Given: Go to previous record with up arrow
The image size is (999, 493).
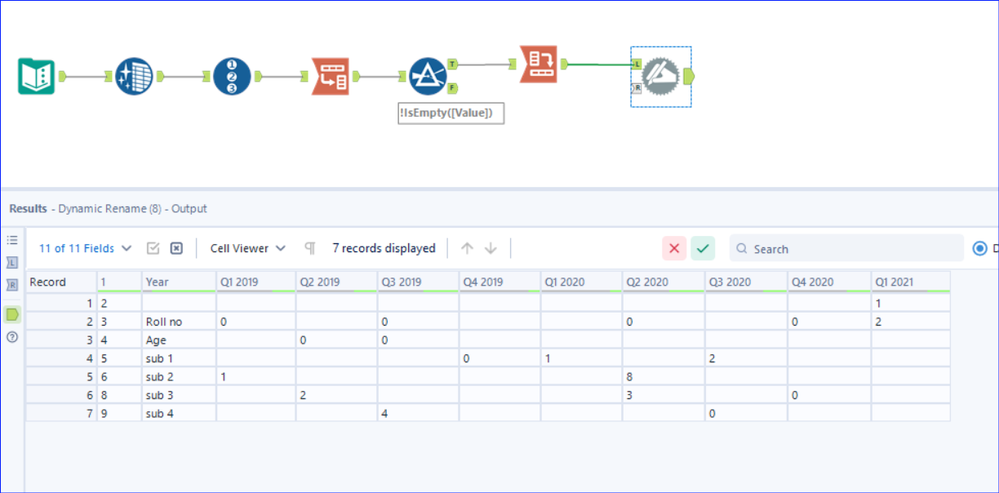Looking at the screenshot, I should coord(467,248).
